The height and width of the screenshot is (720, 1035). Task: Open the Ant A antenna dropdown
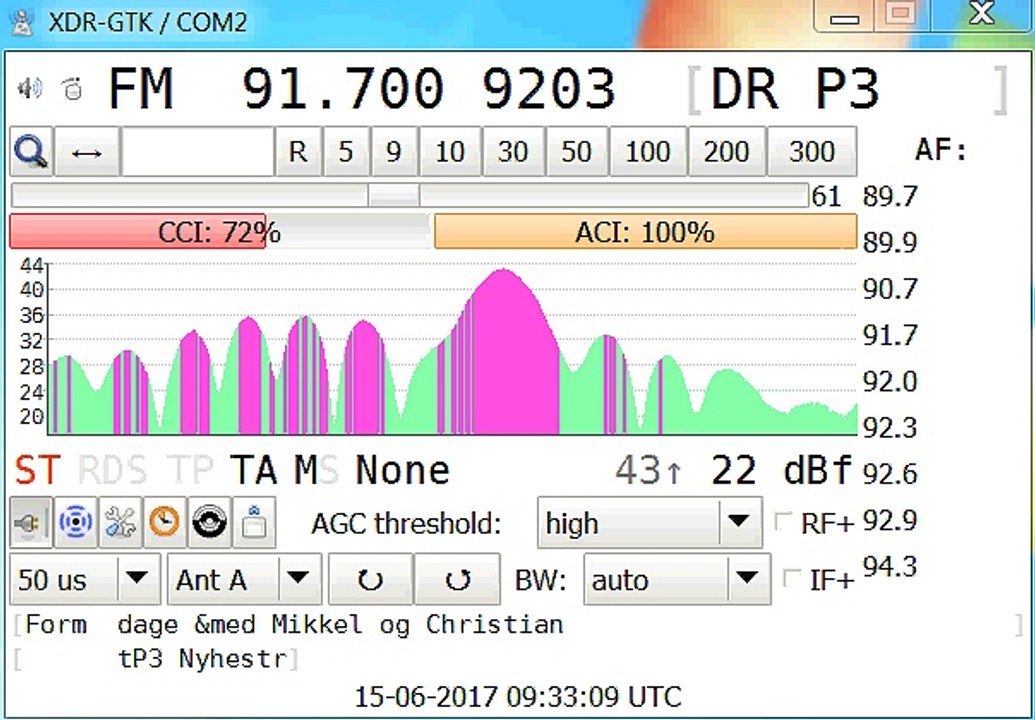(244, 579)
